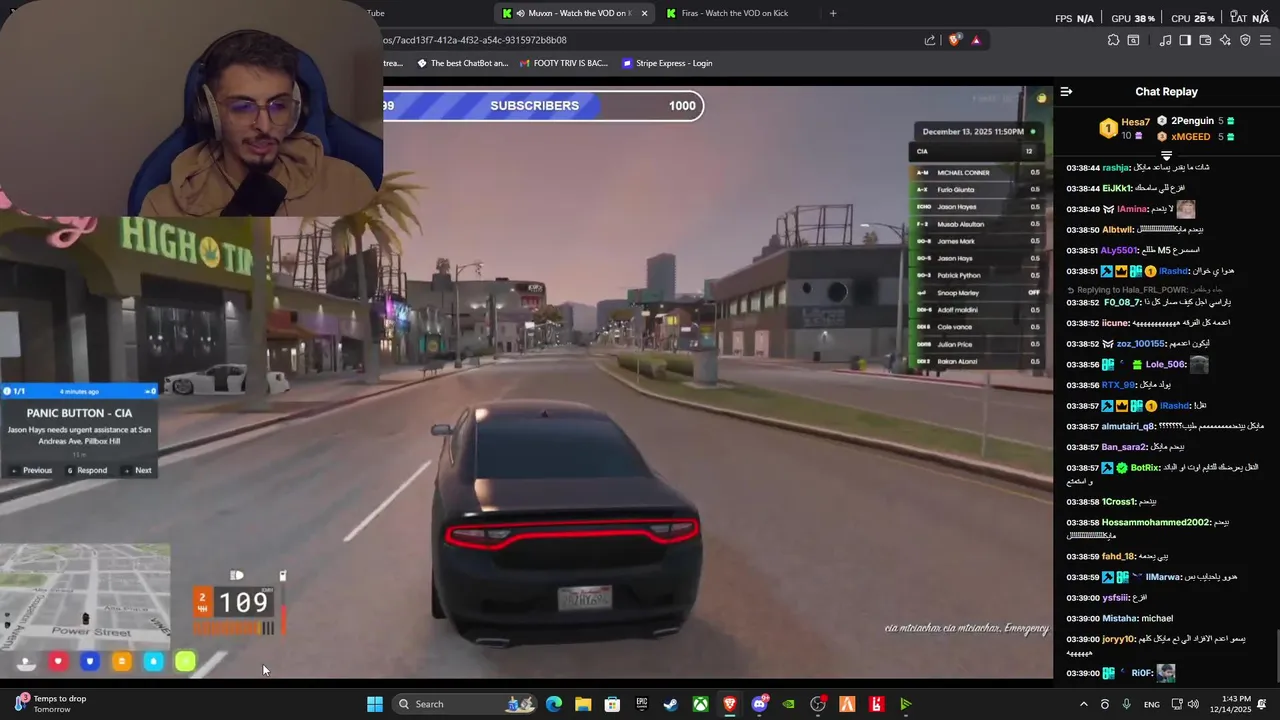Open NVIDIA app from taskbar
Image resolution: width=1280 pixels, height=720 pixels.
pos(789,704)
